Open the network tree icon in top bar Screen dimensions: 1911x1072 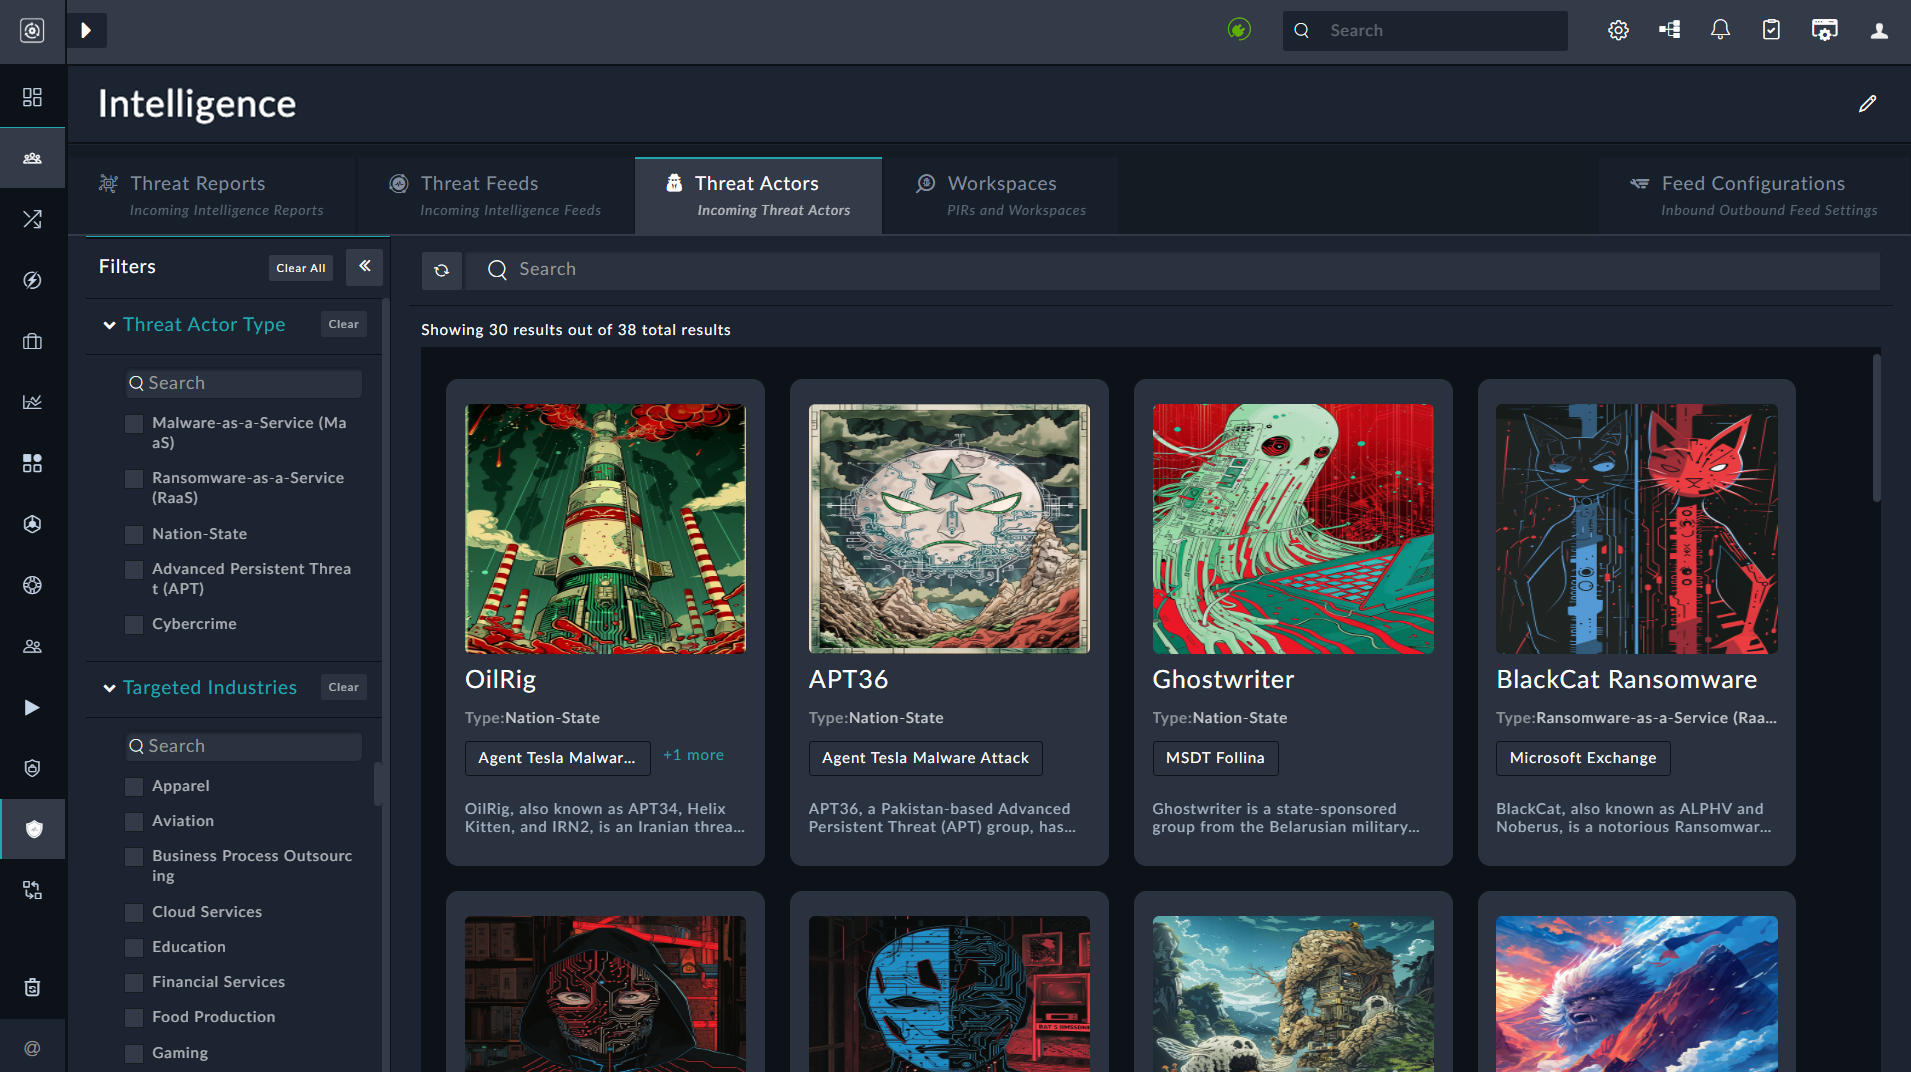1669,30
